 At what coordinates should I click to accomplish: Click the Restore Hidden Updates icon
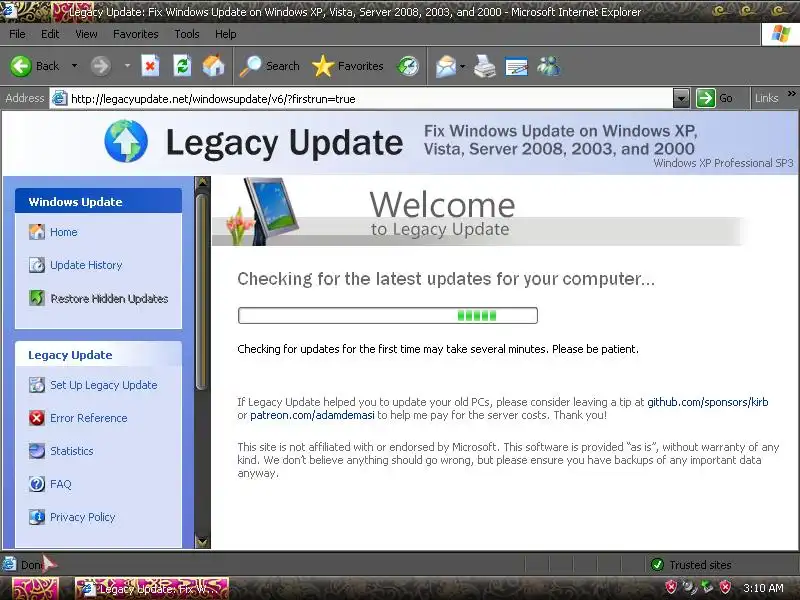tap(37, 298)
